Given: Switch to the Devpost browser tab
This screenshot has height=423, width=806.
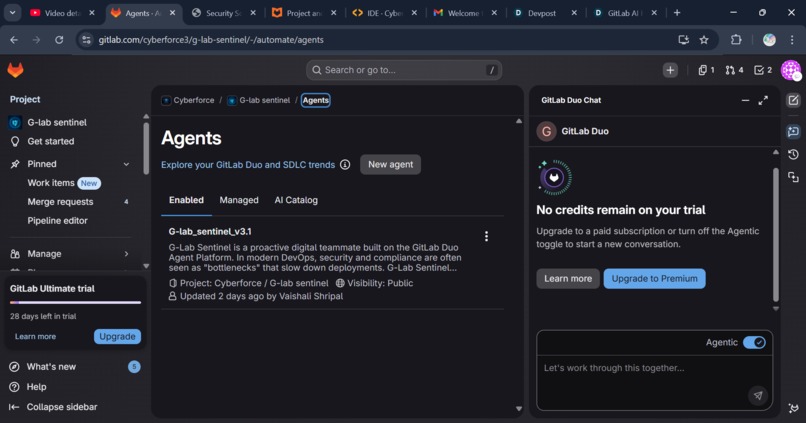Looking at the screenshot, I should pyautogui.click(x=545, y=13).
